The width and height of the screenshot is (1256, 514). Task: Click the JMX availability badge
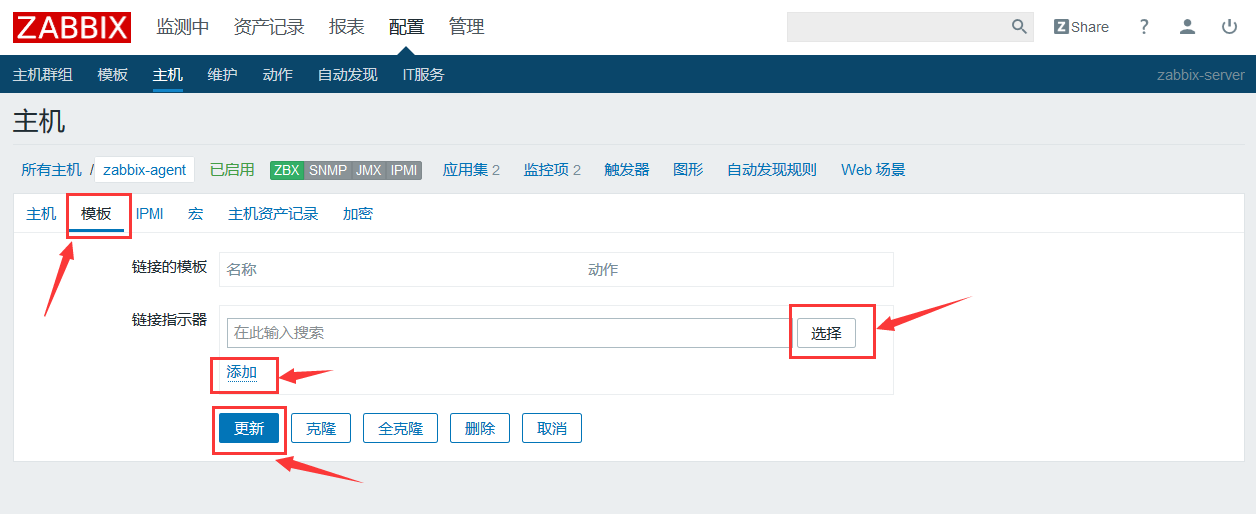tap(369, 170)
